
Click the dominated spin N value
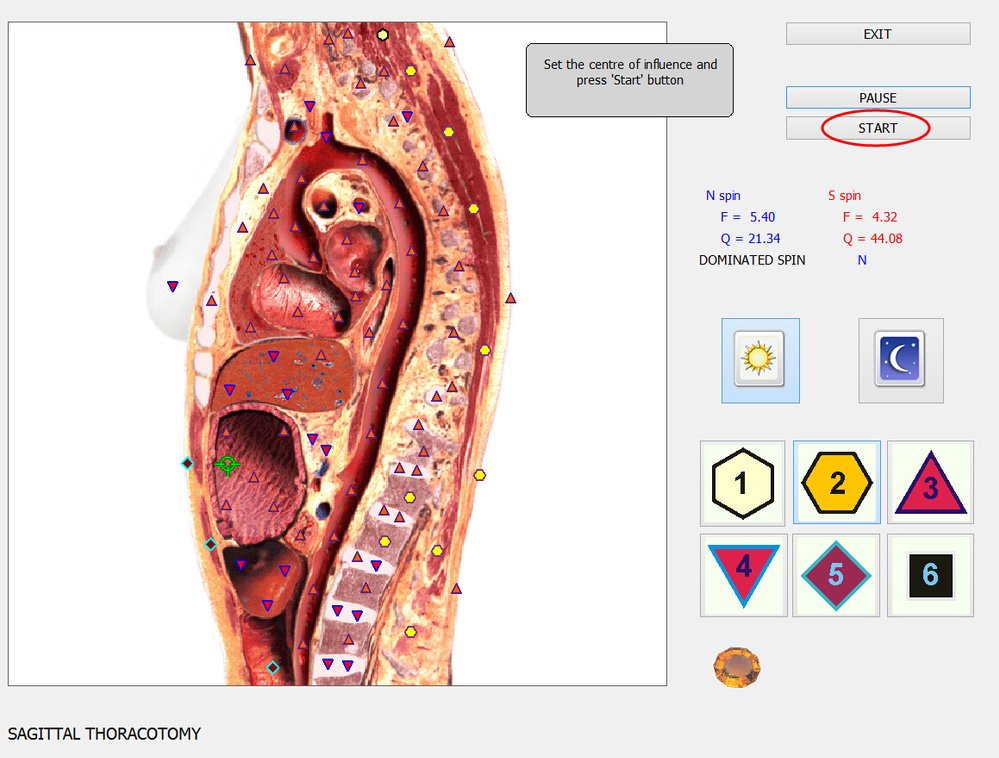[862, 260]
